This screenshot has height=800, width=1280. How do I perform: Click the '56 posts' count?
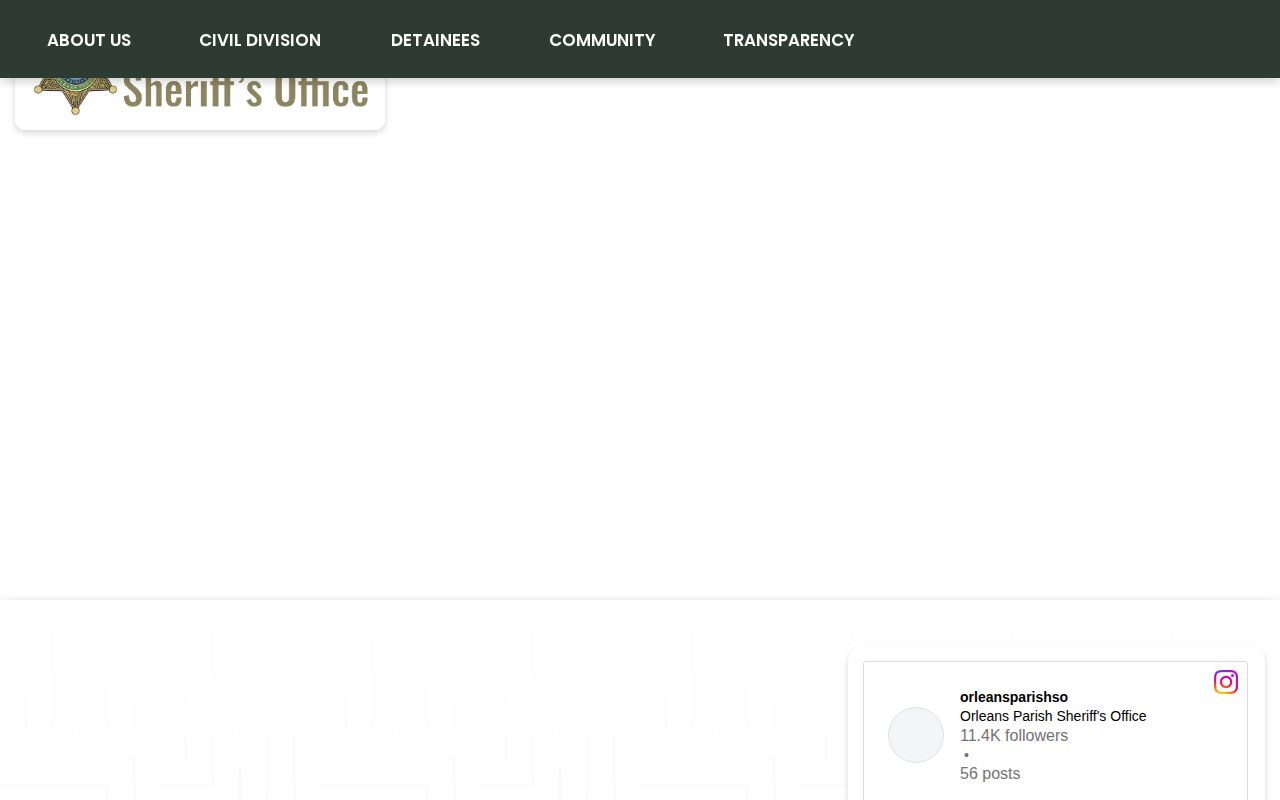click(x=990, y=773)
